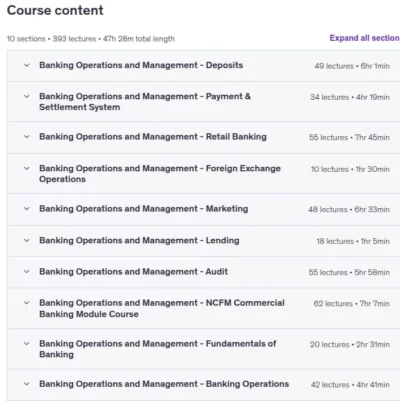This screenshot has height=401, width=400.
Task: Expand the Audit section chevron
Action: point(27,272)
